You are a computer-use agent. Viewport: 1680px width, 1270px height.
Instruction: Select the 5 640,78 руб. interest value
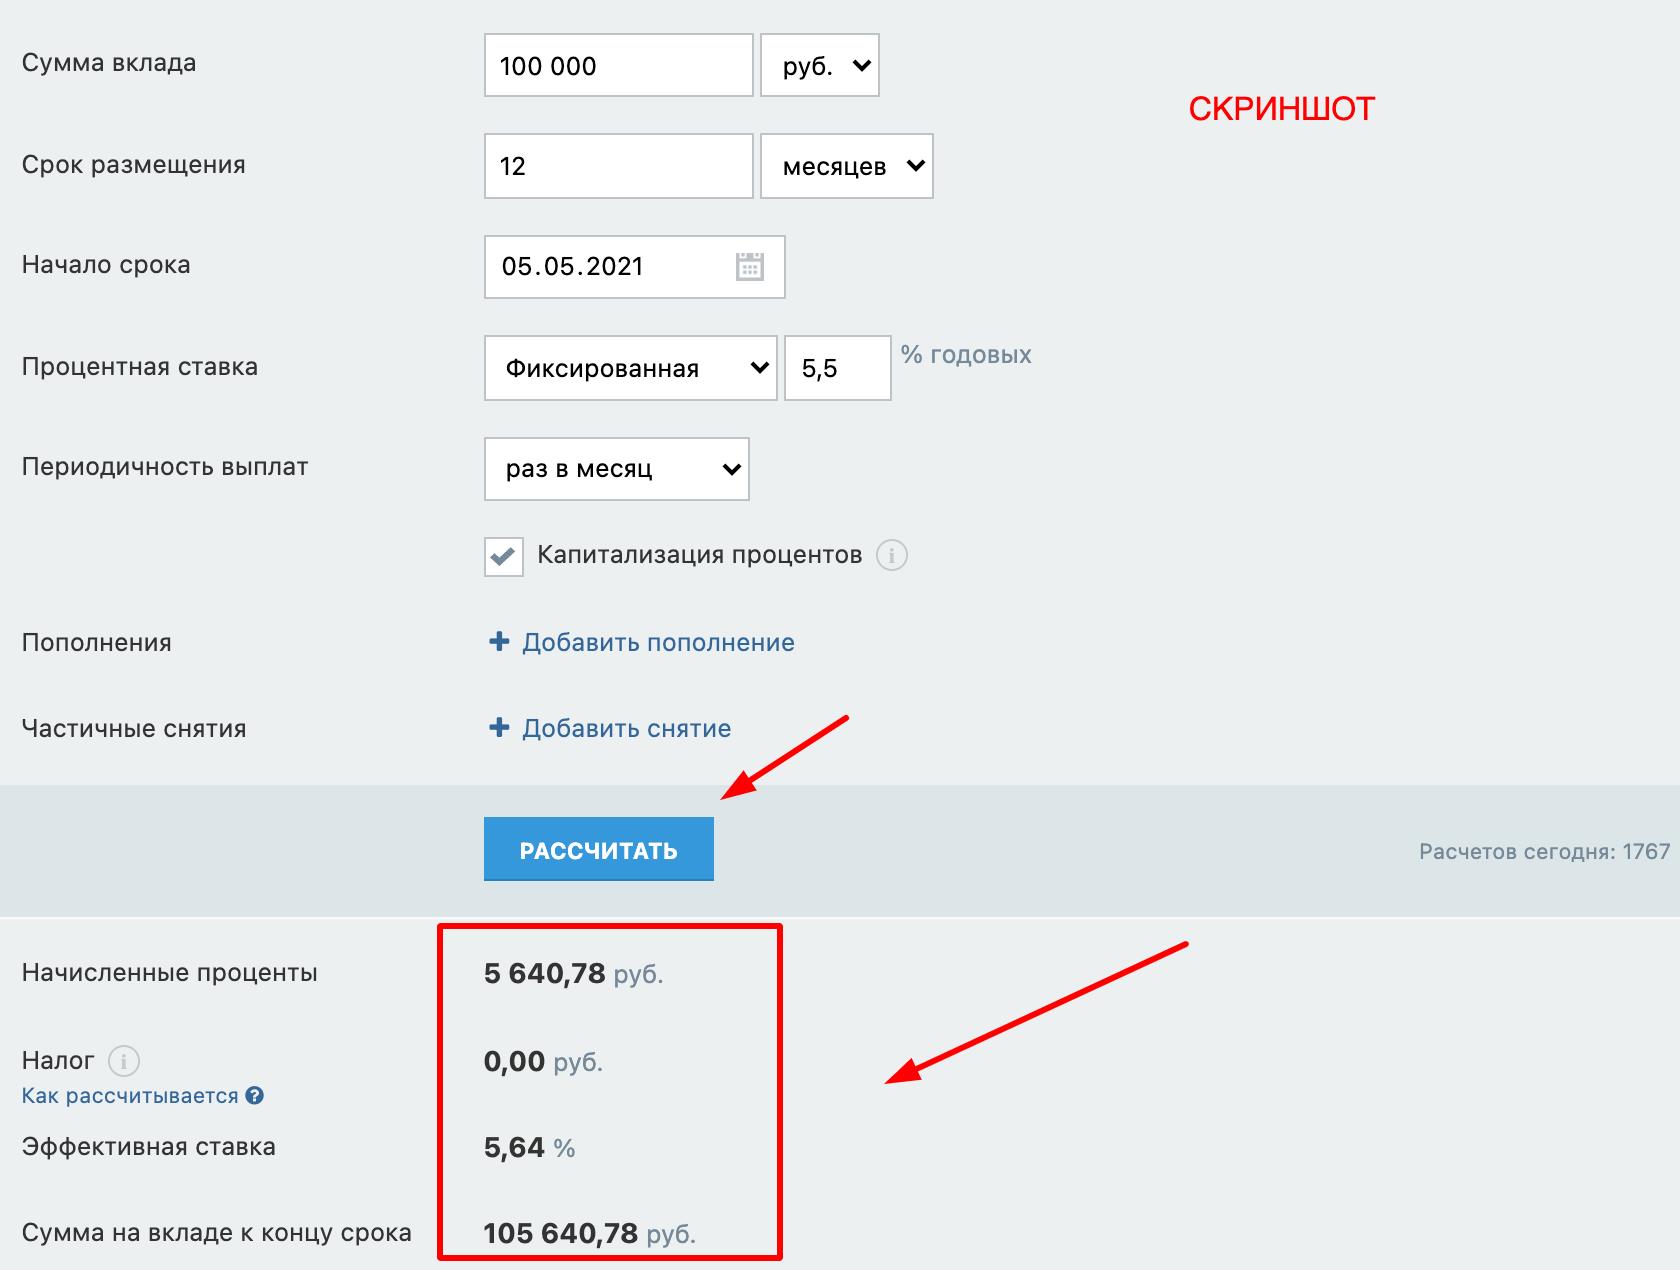574,973
